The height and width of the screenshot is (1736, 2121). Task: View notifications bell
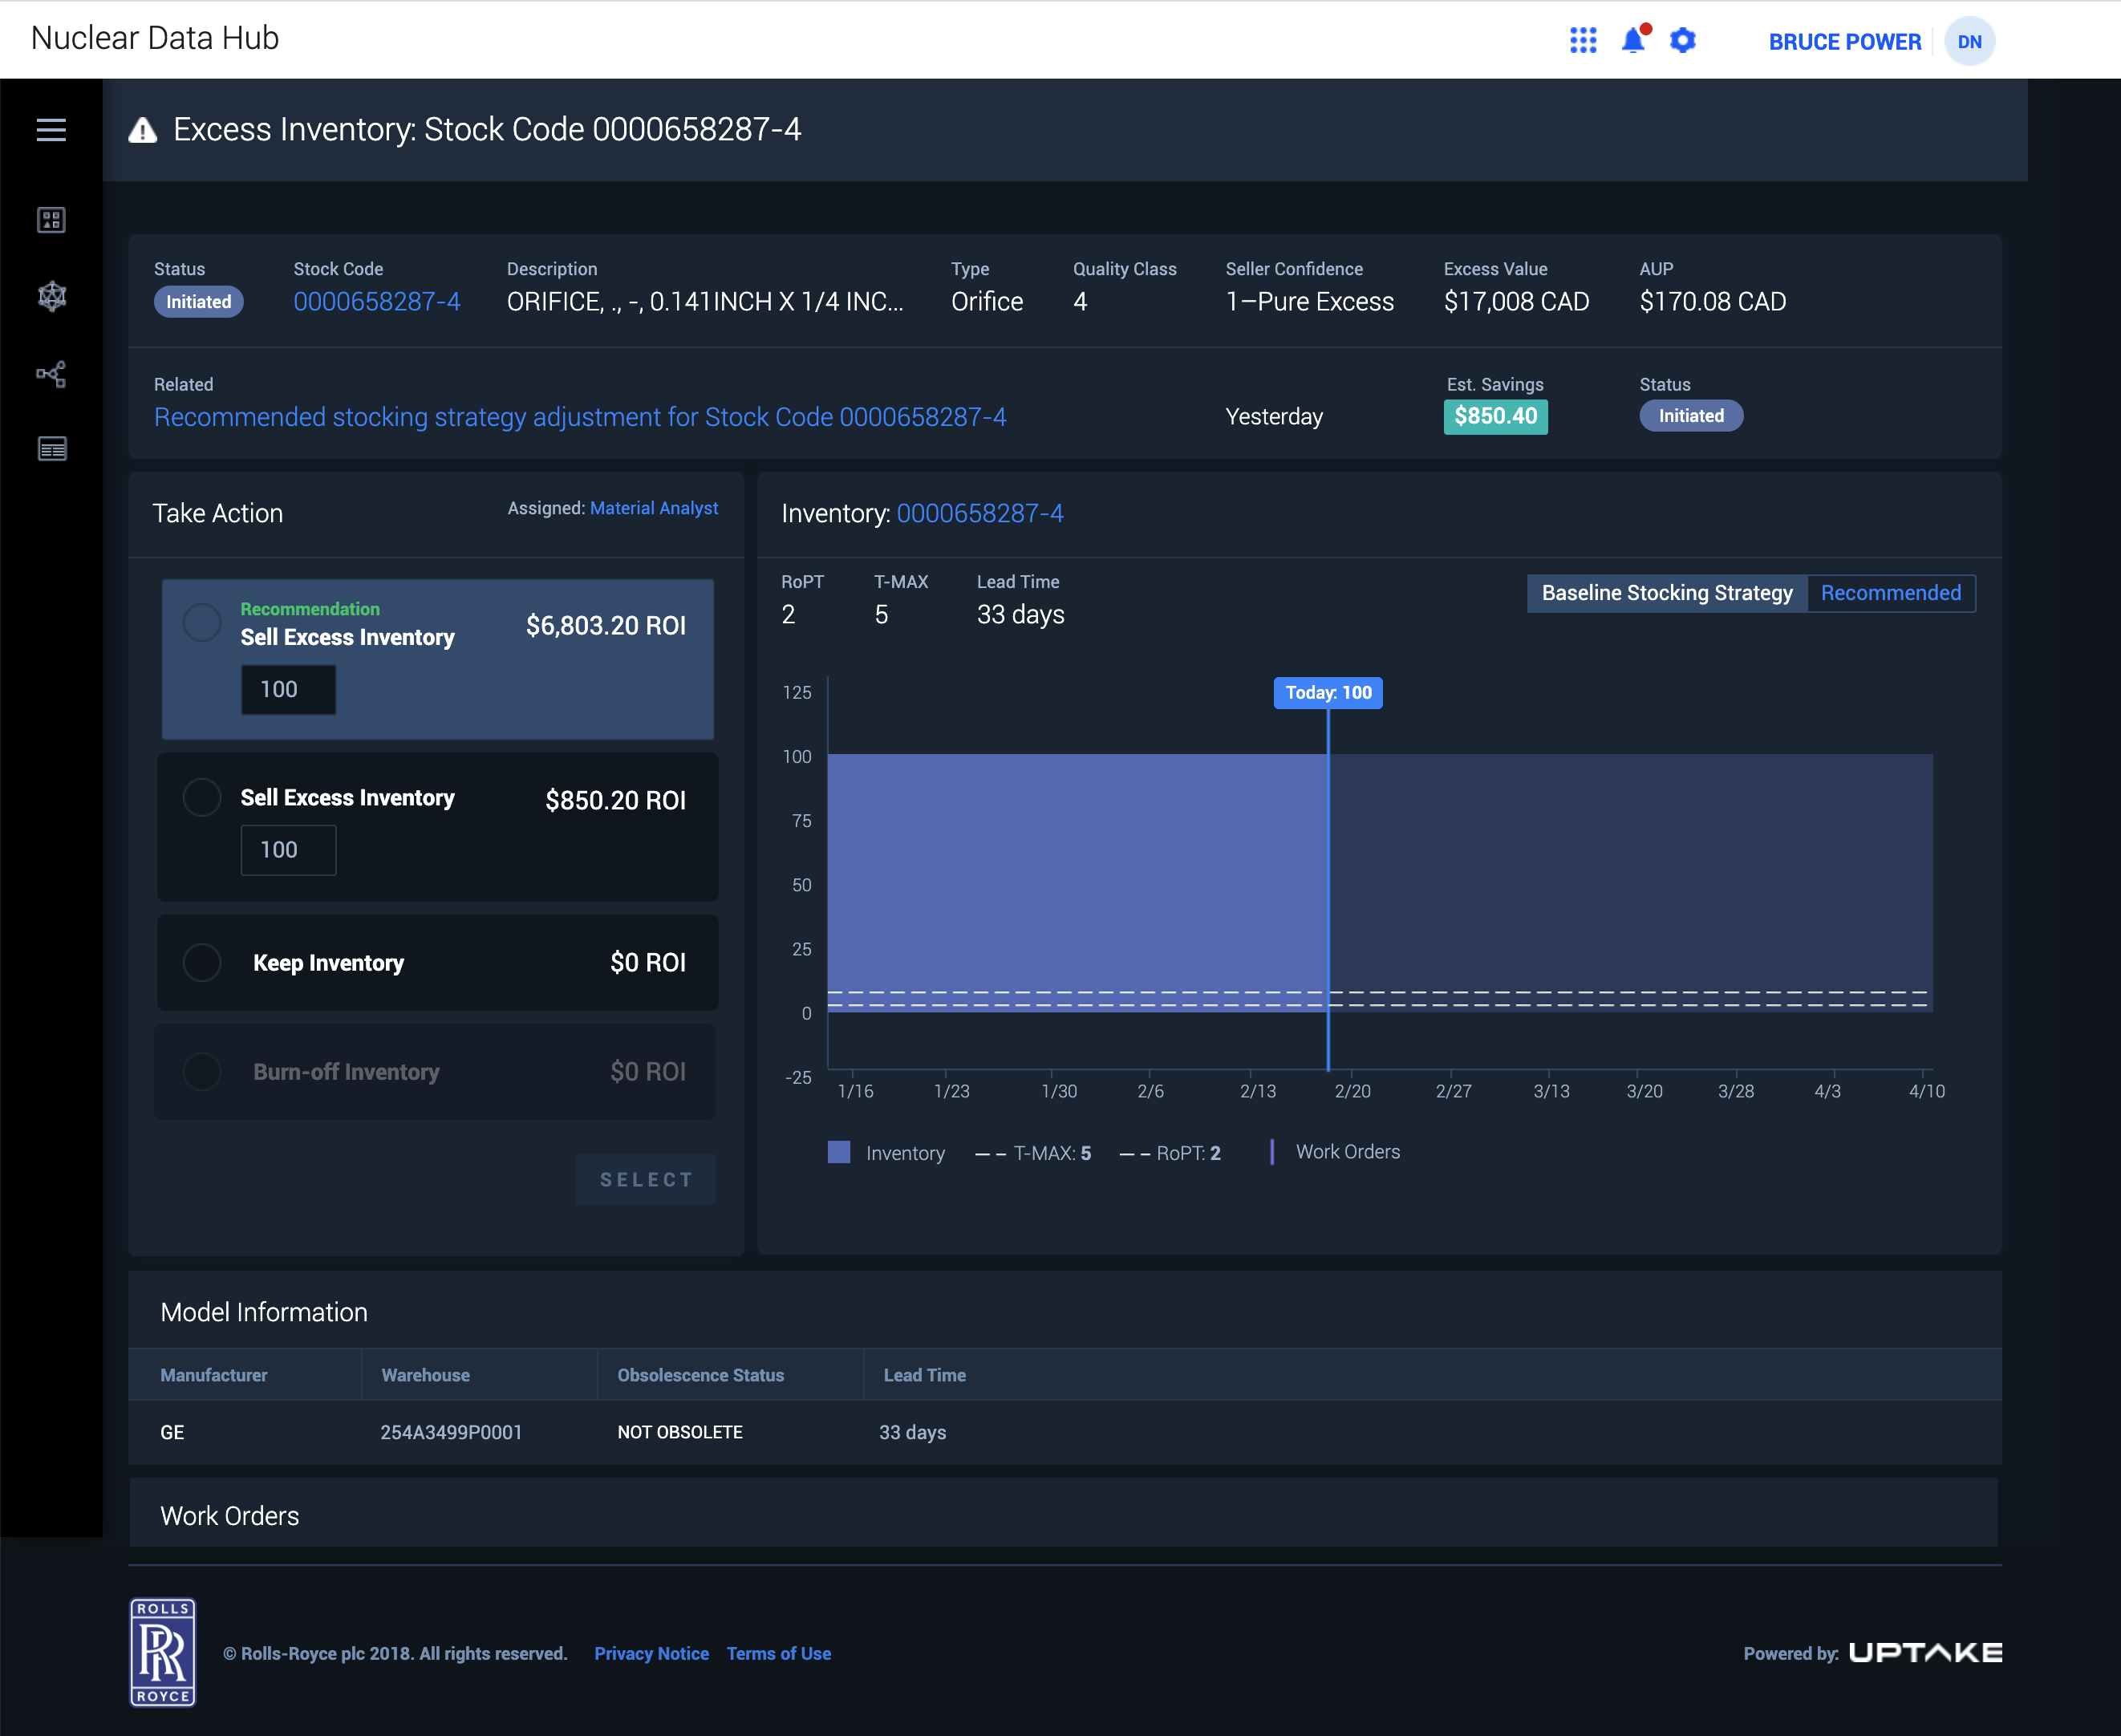1634,40
